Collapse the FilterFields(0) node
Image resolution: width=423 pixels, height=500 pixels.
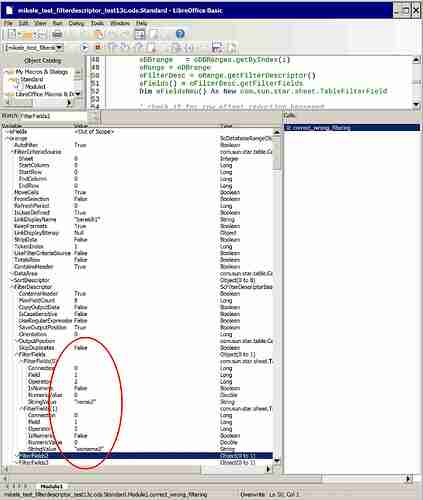tap(21, 361)
